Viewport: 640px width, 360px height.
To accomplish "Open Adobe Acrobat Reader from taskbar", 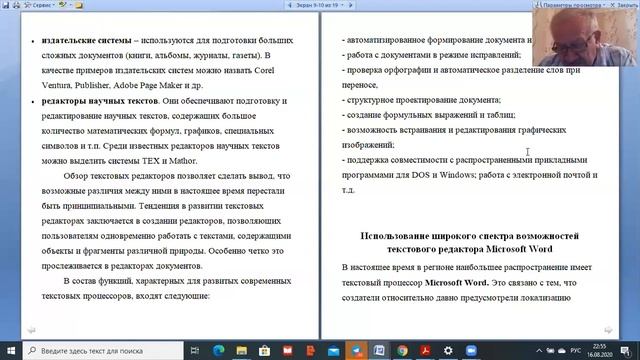I will click(x=425, y=351).
